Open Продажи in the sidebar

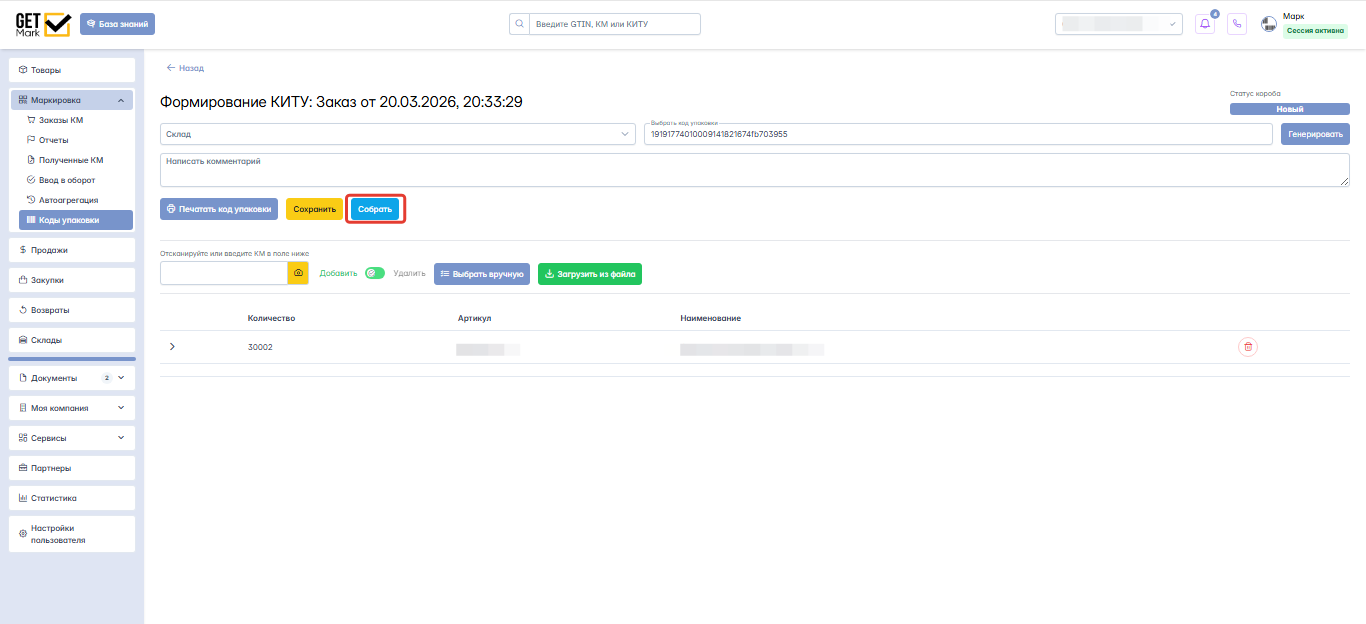point(72,250)
